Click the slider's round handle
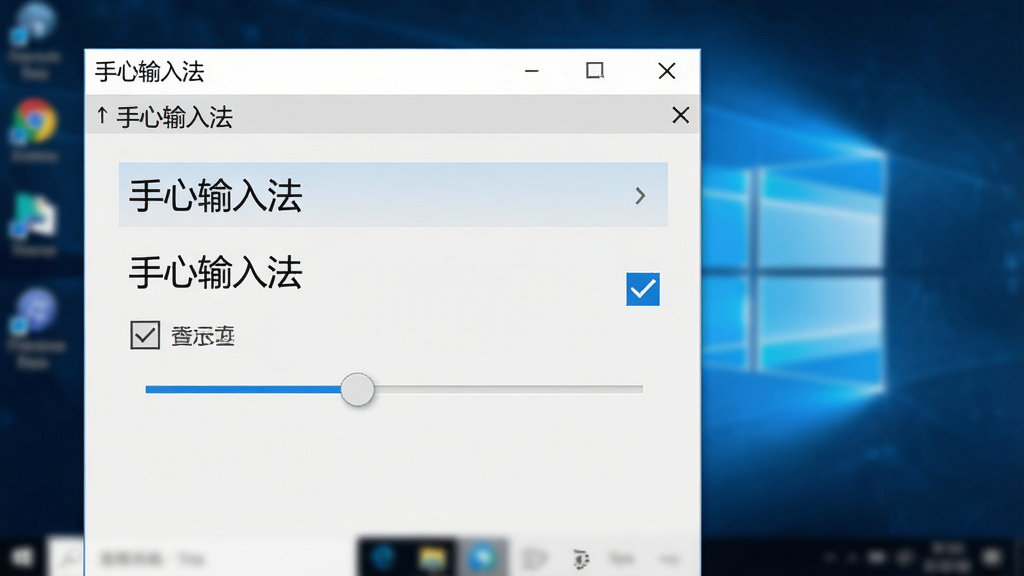The height and width of the screenshot is (576, 1024). point(357,390)
